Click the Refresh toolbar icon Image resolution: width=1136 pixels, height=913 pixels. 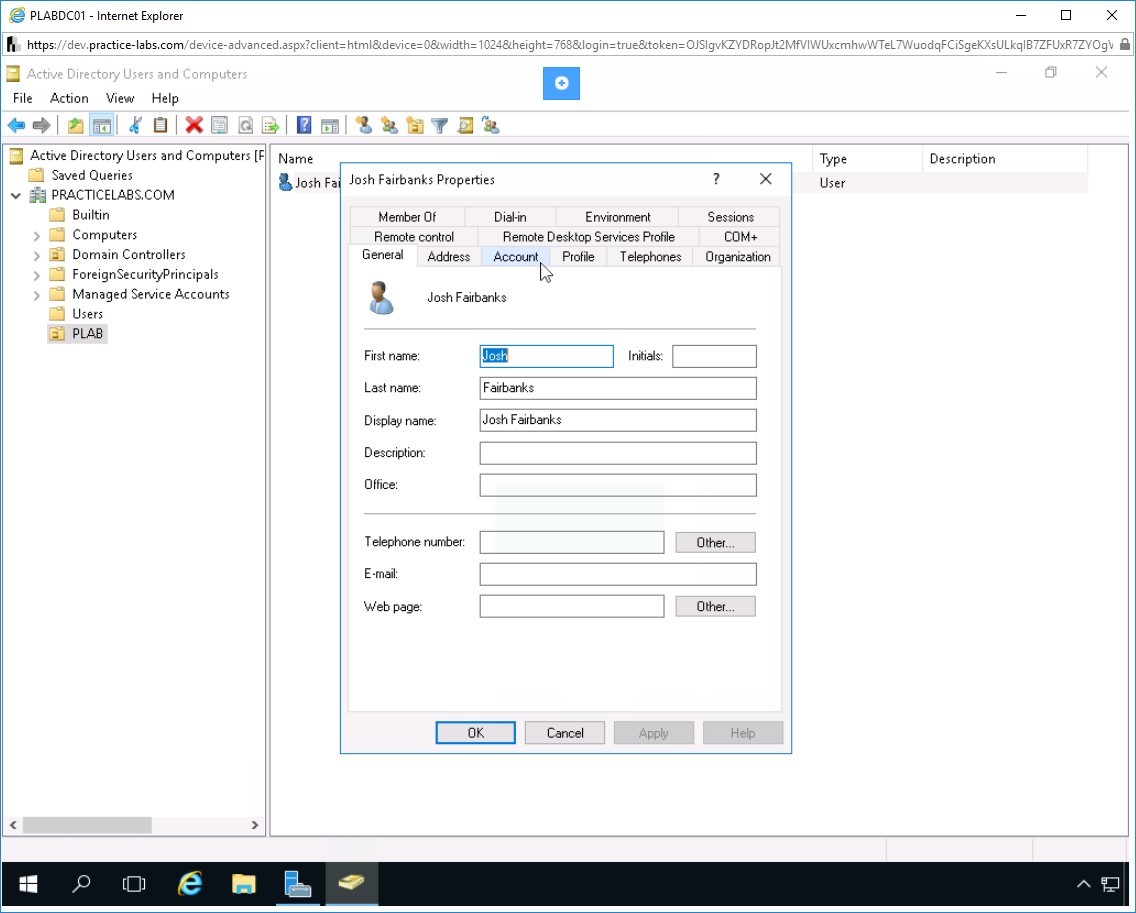point(246,125)
